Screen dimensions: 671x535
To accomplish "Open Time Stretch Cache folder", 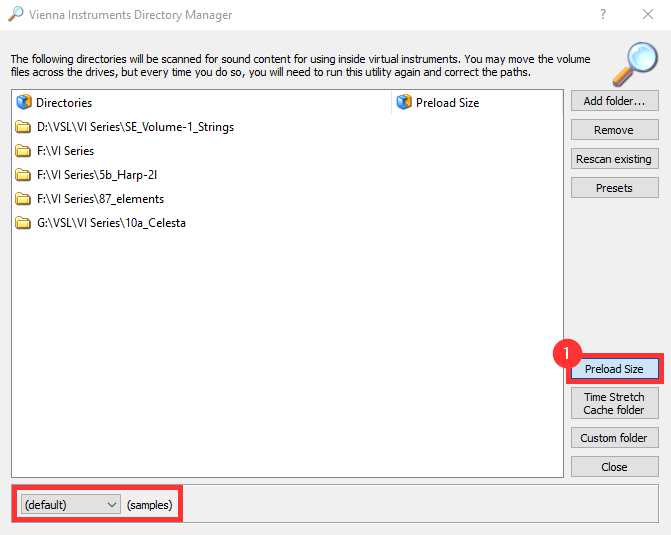I will (x=615, y=403).
